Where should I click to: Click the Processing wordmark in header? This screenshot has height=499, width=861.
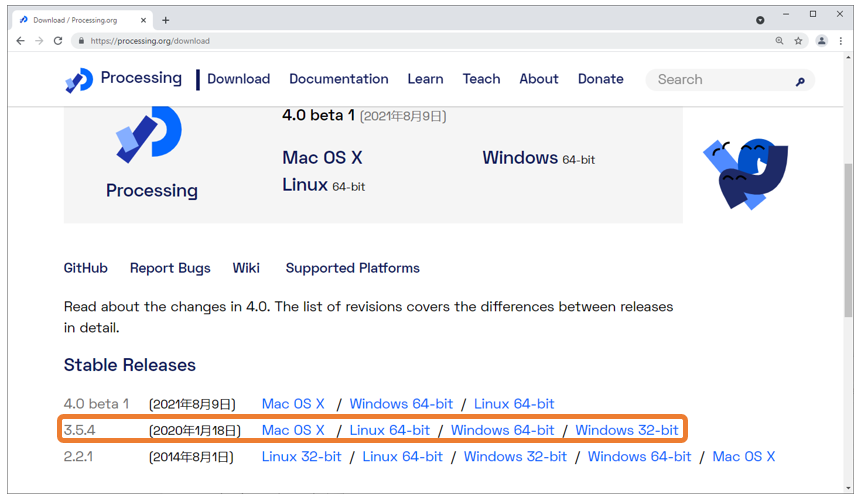(141, 78)
